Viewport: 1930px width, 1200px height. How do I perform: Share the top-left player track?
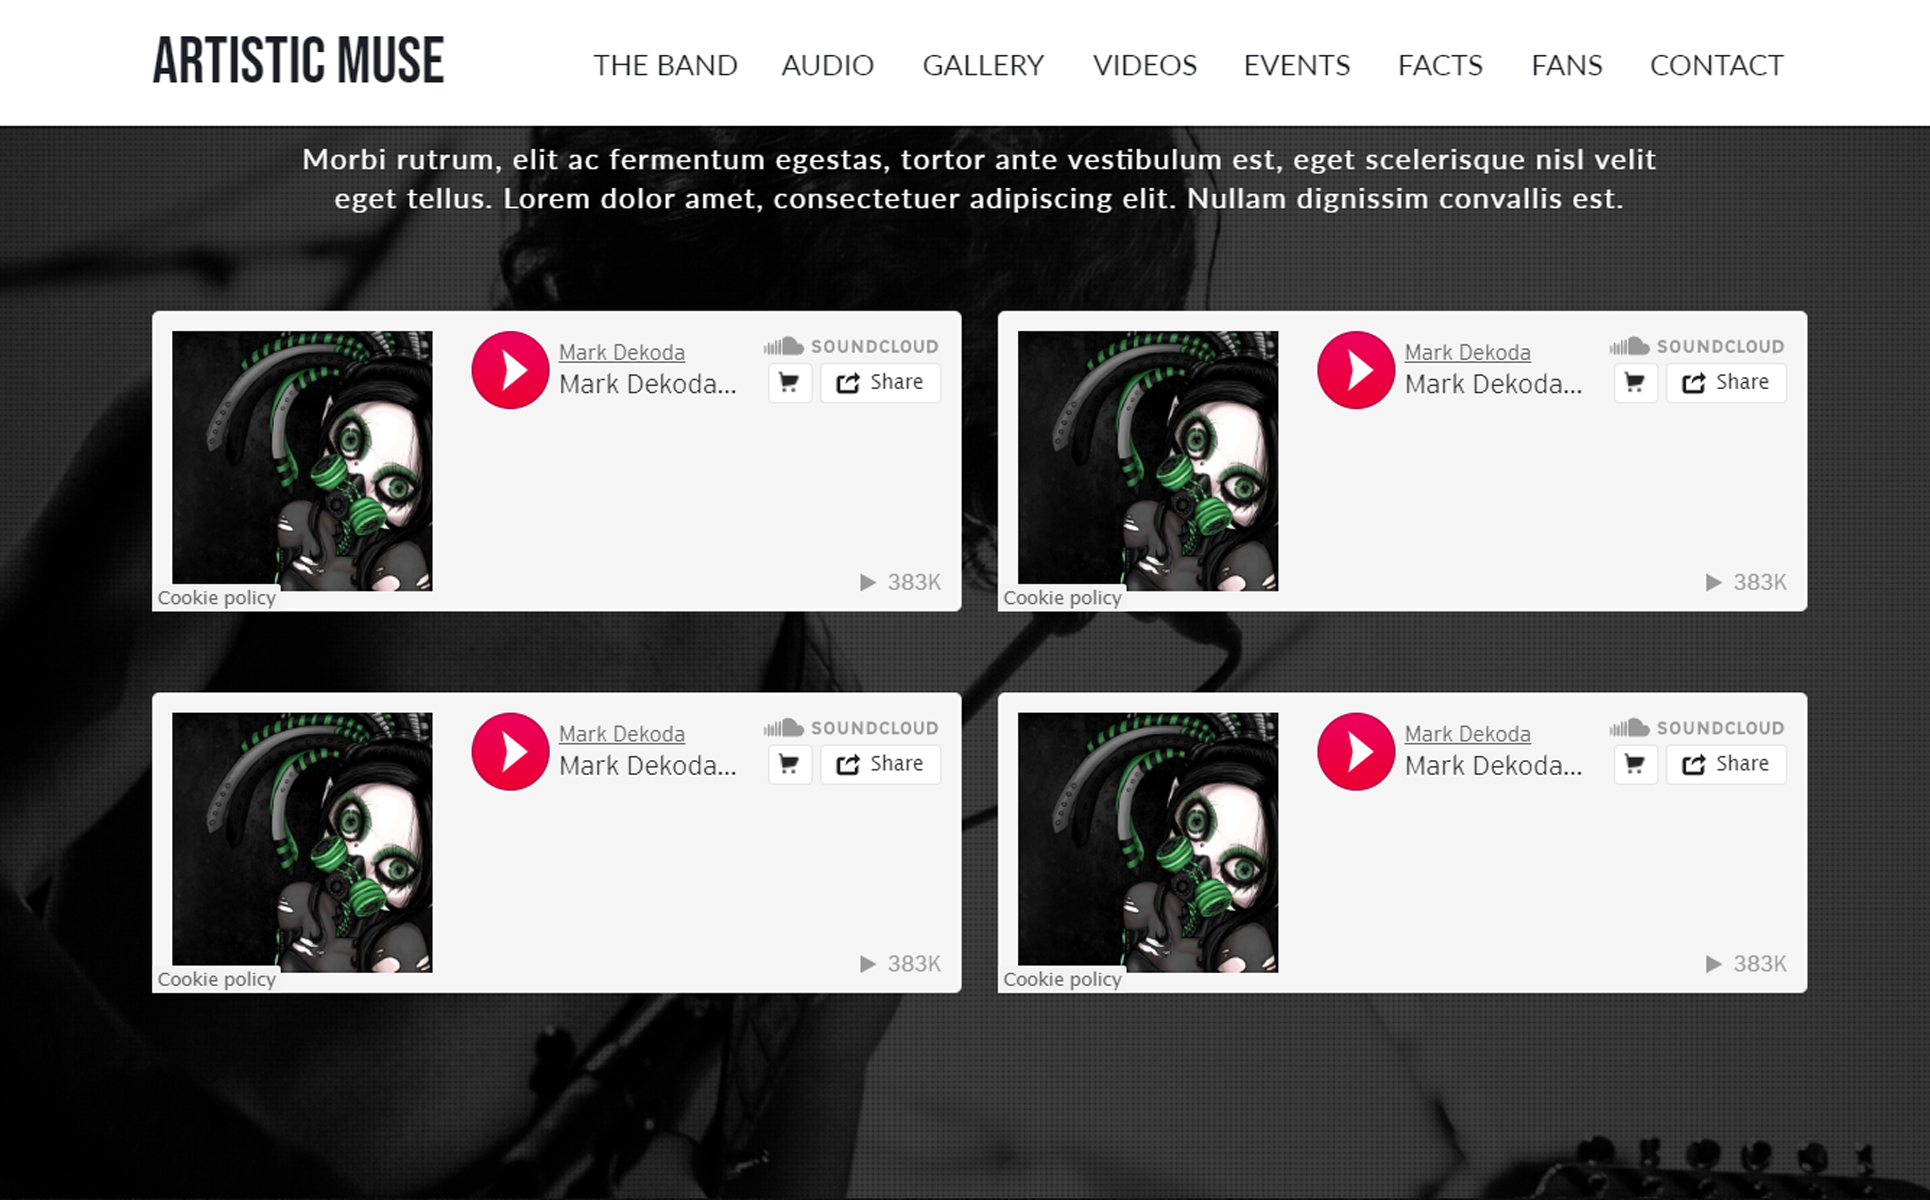coord(880,383)
